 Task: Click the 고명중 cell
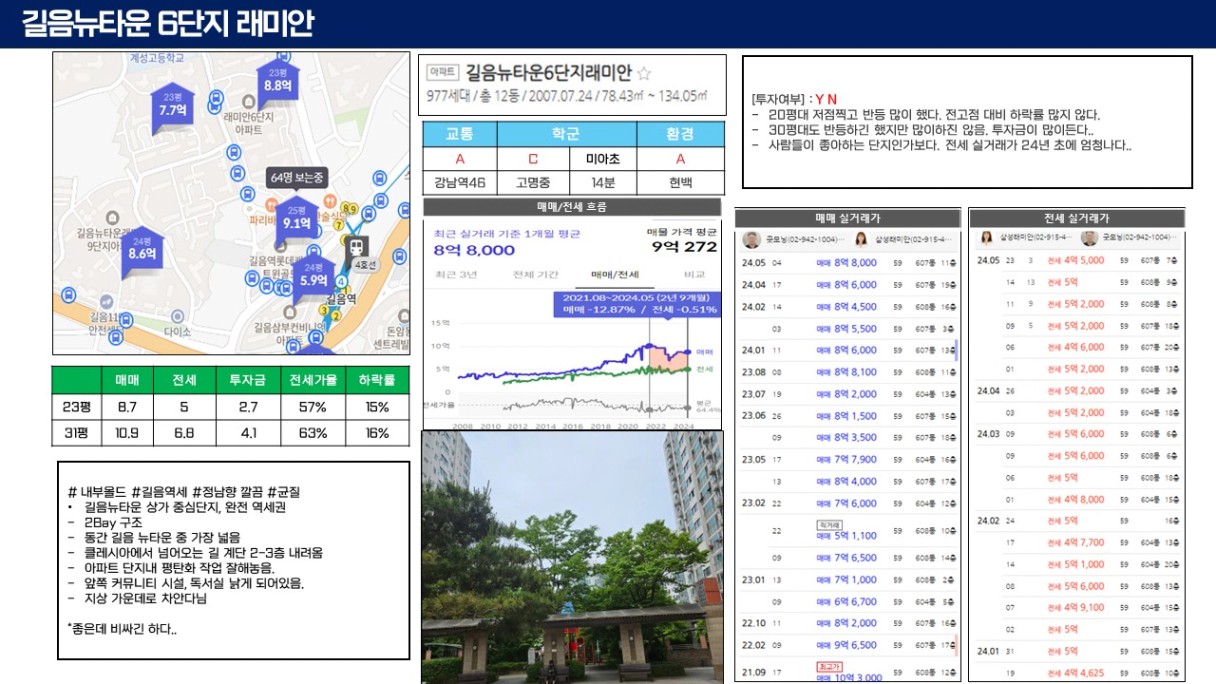[535, 183]
